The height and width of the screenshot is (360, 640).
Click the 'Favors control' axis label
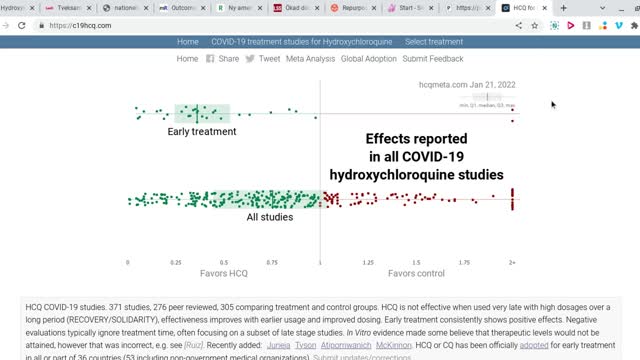[x=416, y=273]
